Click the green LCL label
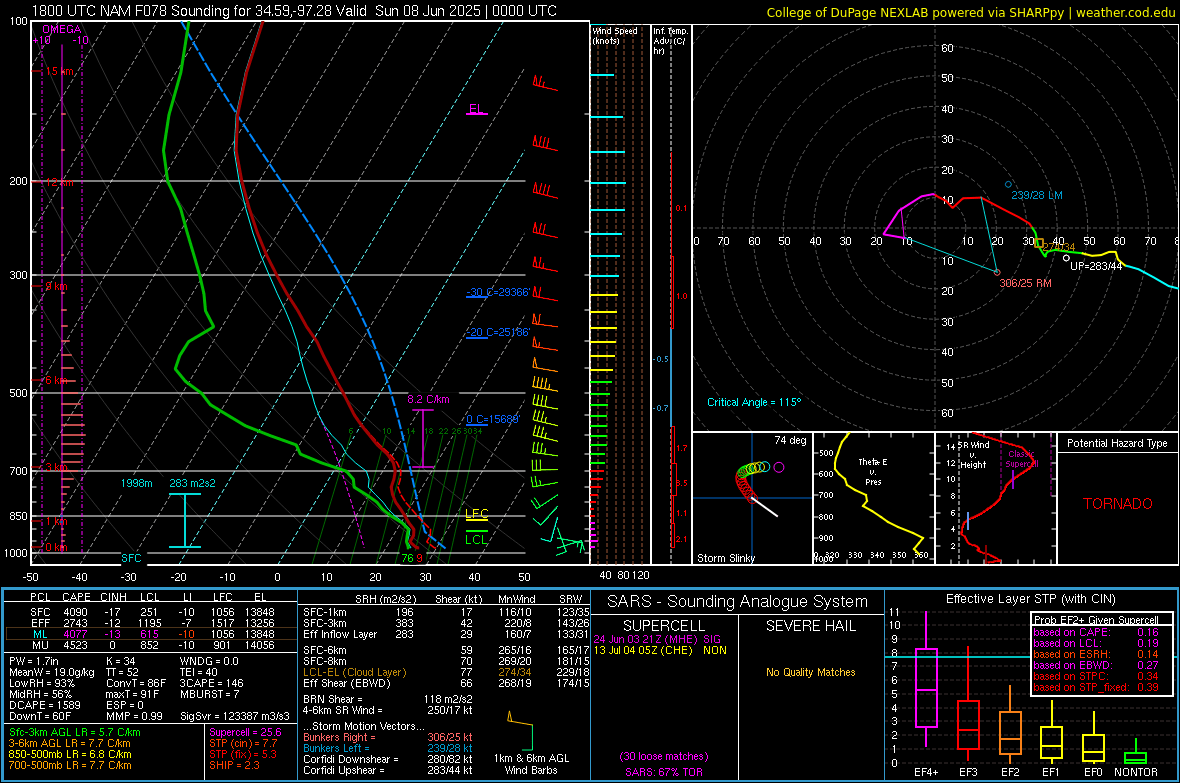This screenshot has height=783, width=1180. [x=476, y=539]
